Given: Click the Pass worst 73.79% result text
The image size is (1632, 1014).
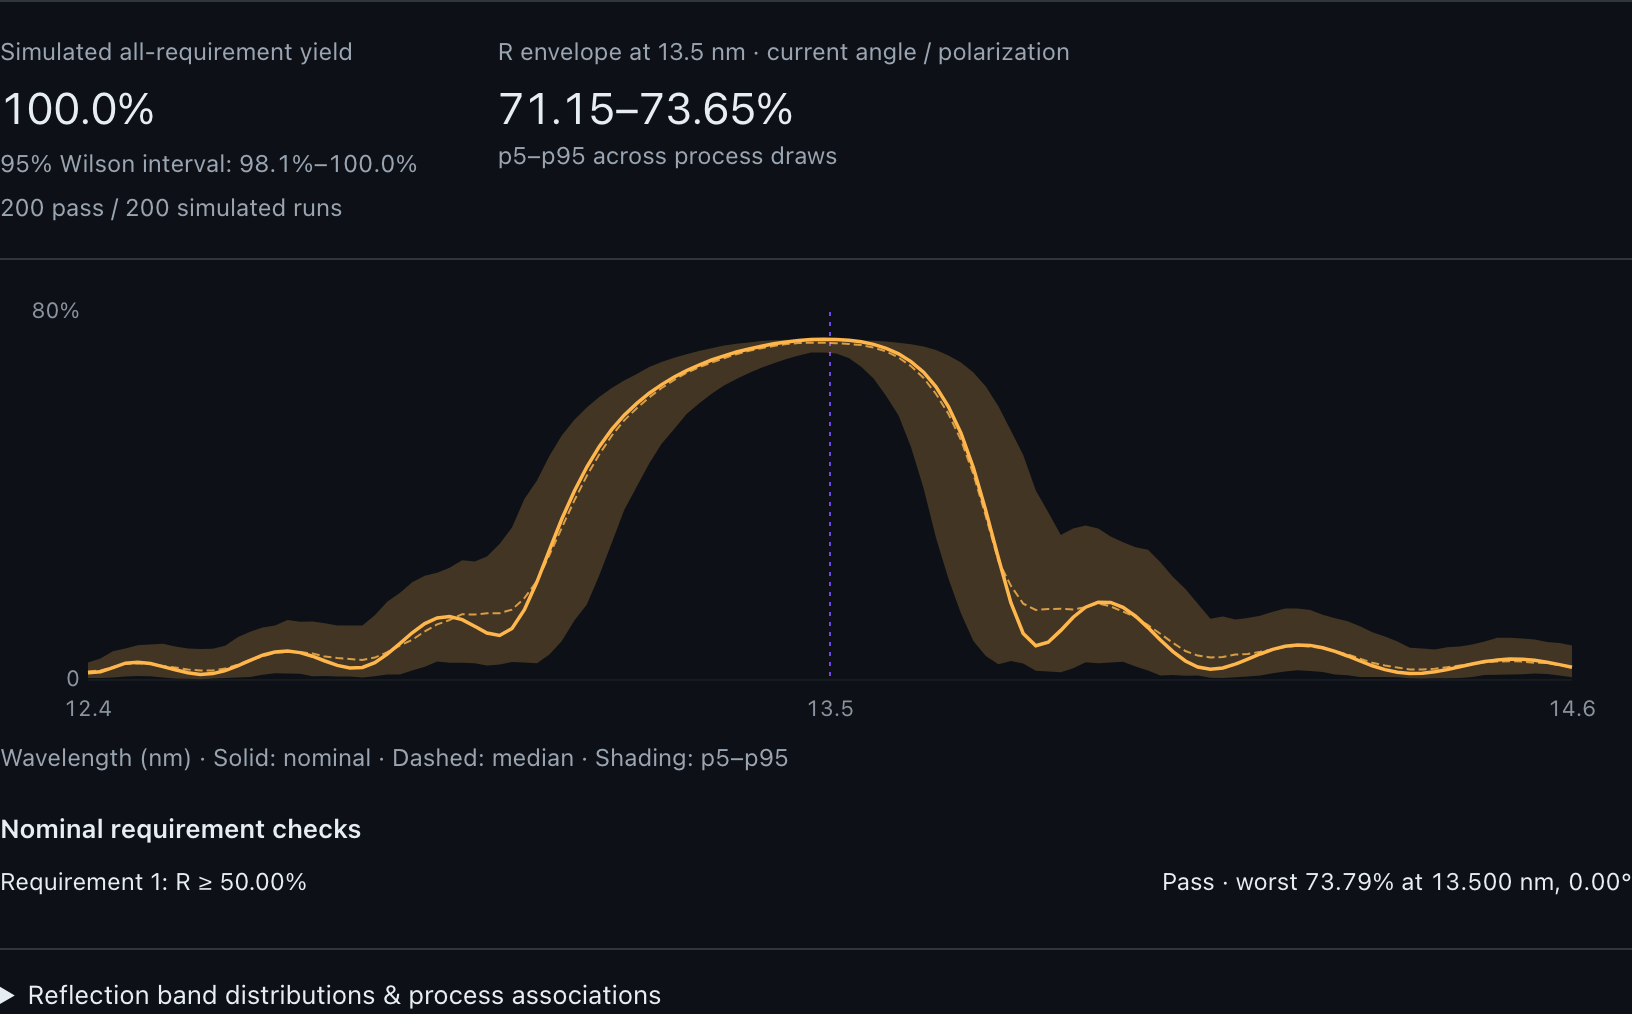Looking at the screenshot, I should pyautogui.click(x=1397, y=882).
